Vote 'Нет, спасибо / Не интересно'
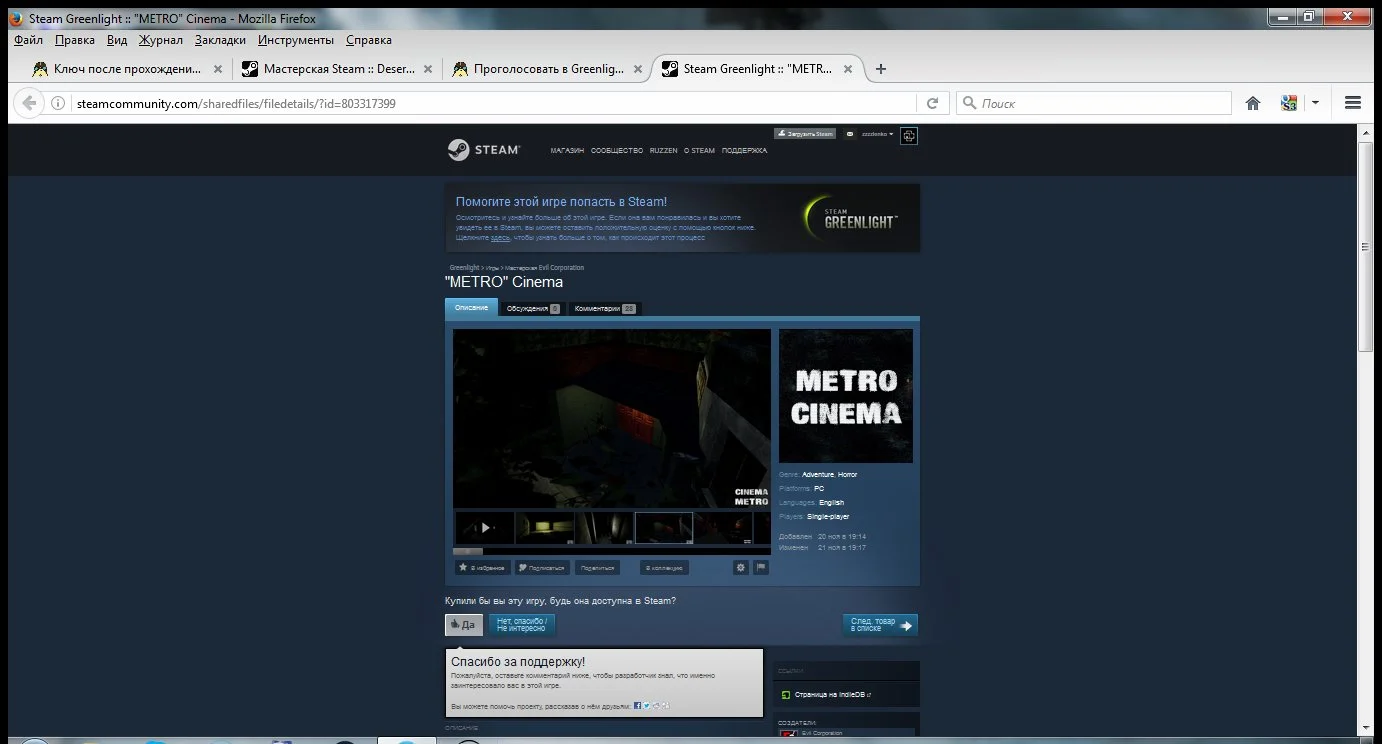 tap(522, 625)
